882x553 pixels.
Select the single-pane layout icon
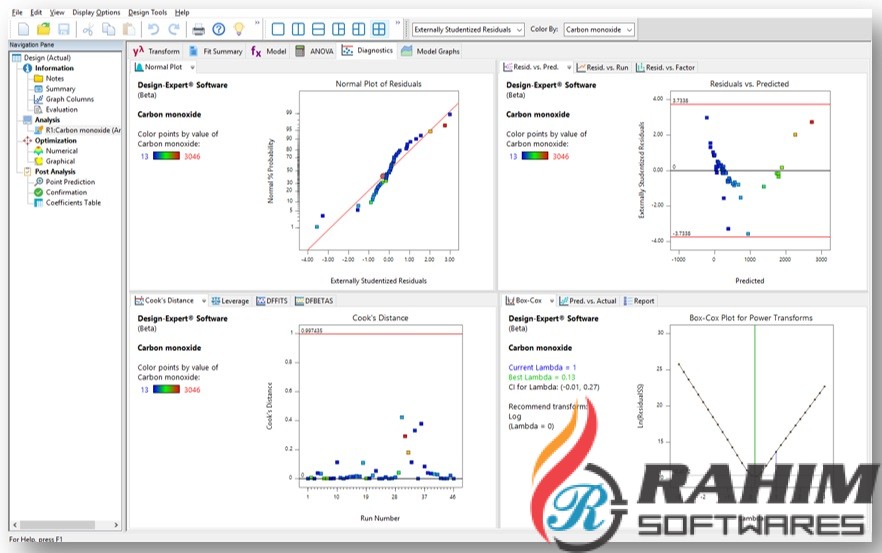point(278,29)
